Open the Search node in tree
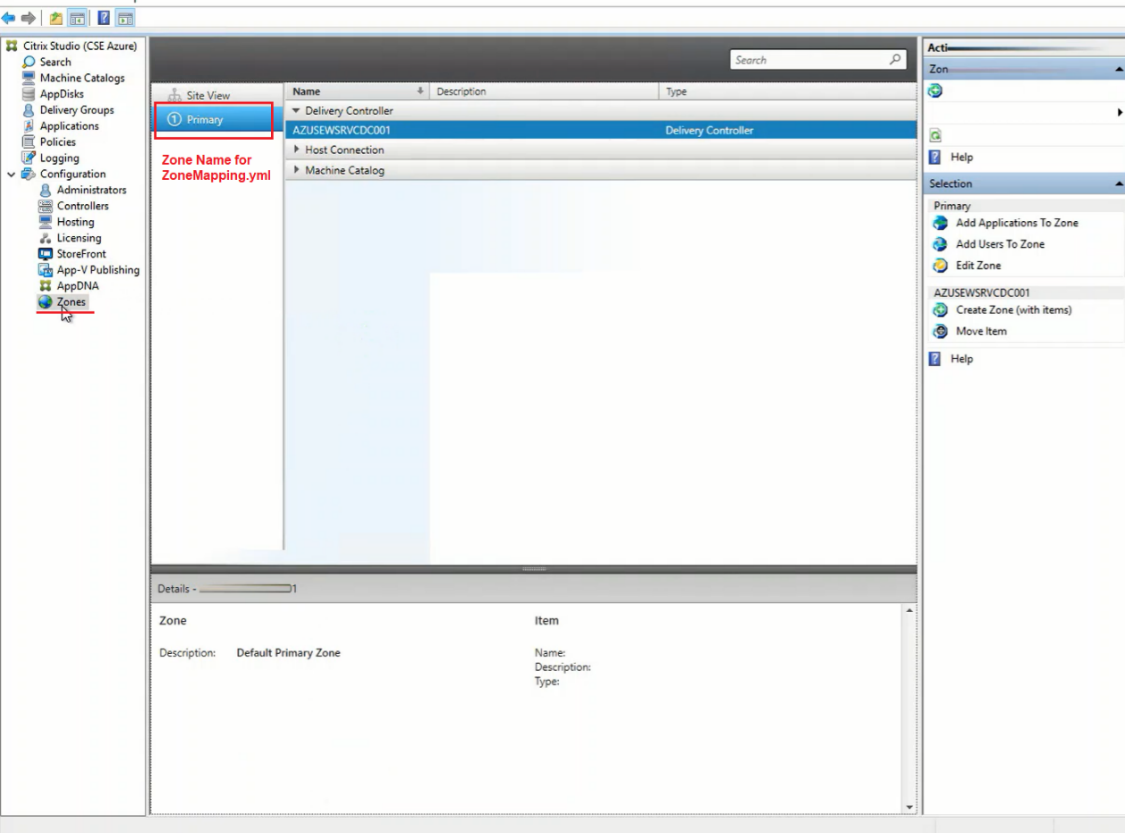Screen dimensions: 1125x833 click(55, 62)
